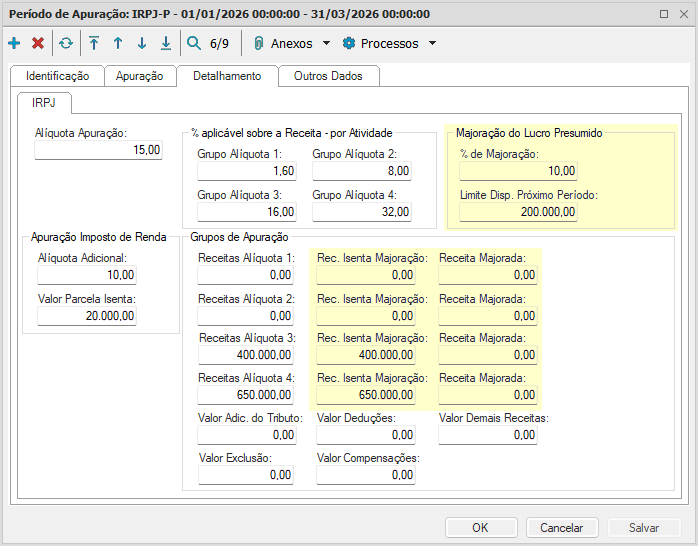Click Receitas Alíquota 4 field 650.000,00
The height and width of the screenshot is (546, 698).
[245, 395]
